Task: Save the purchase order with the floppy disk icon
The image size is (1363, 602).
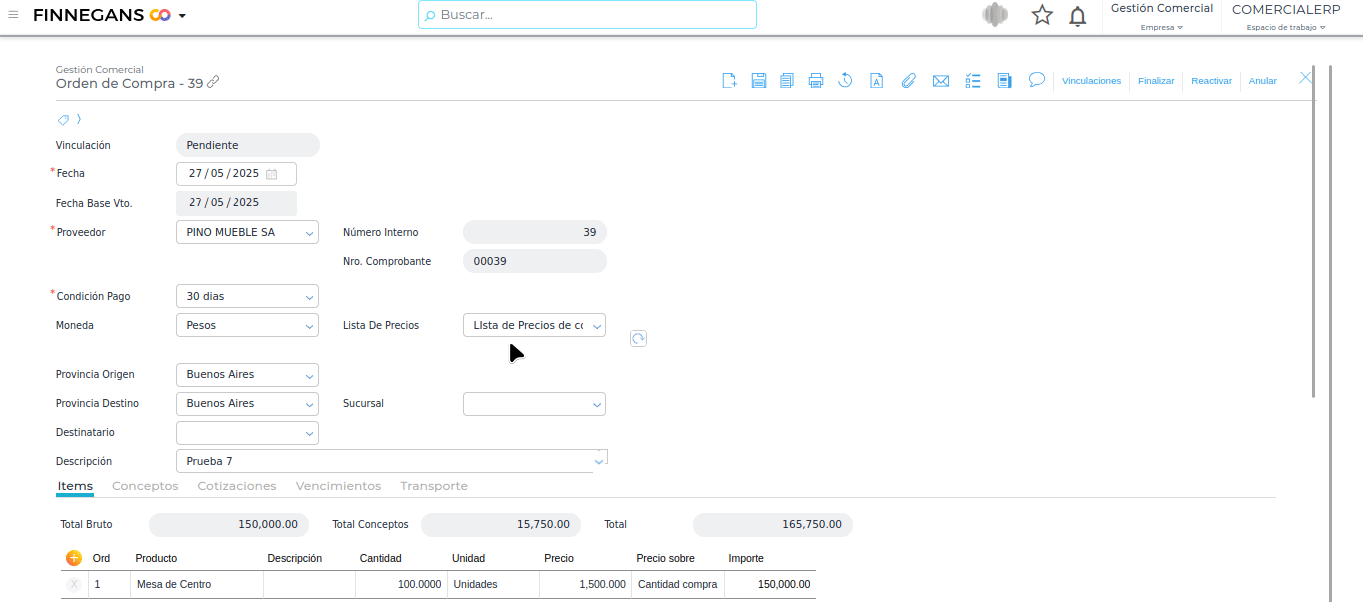Action: [759, 81]
